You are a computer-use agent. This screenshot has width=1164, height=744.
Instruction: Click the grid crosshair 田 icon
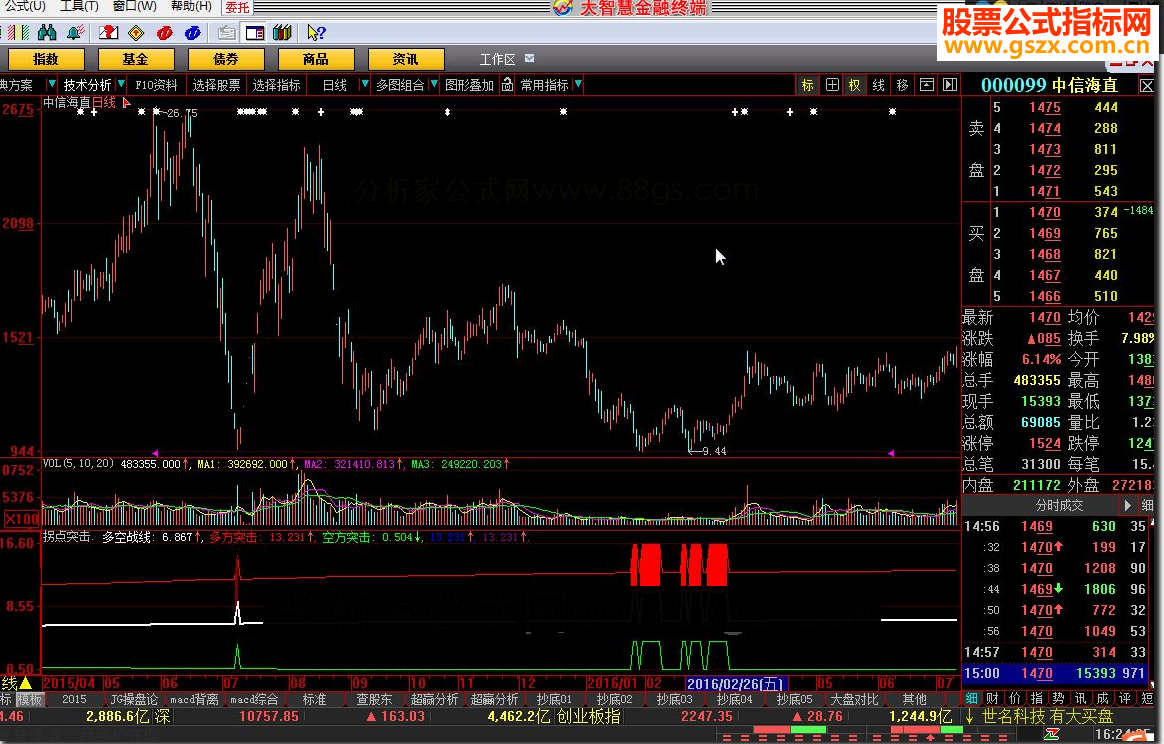(832, 85)
